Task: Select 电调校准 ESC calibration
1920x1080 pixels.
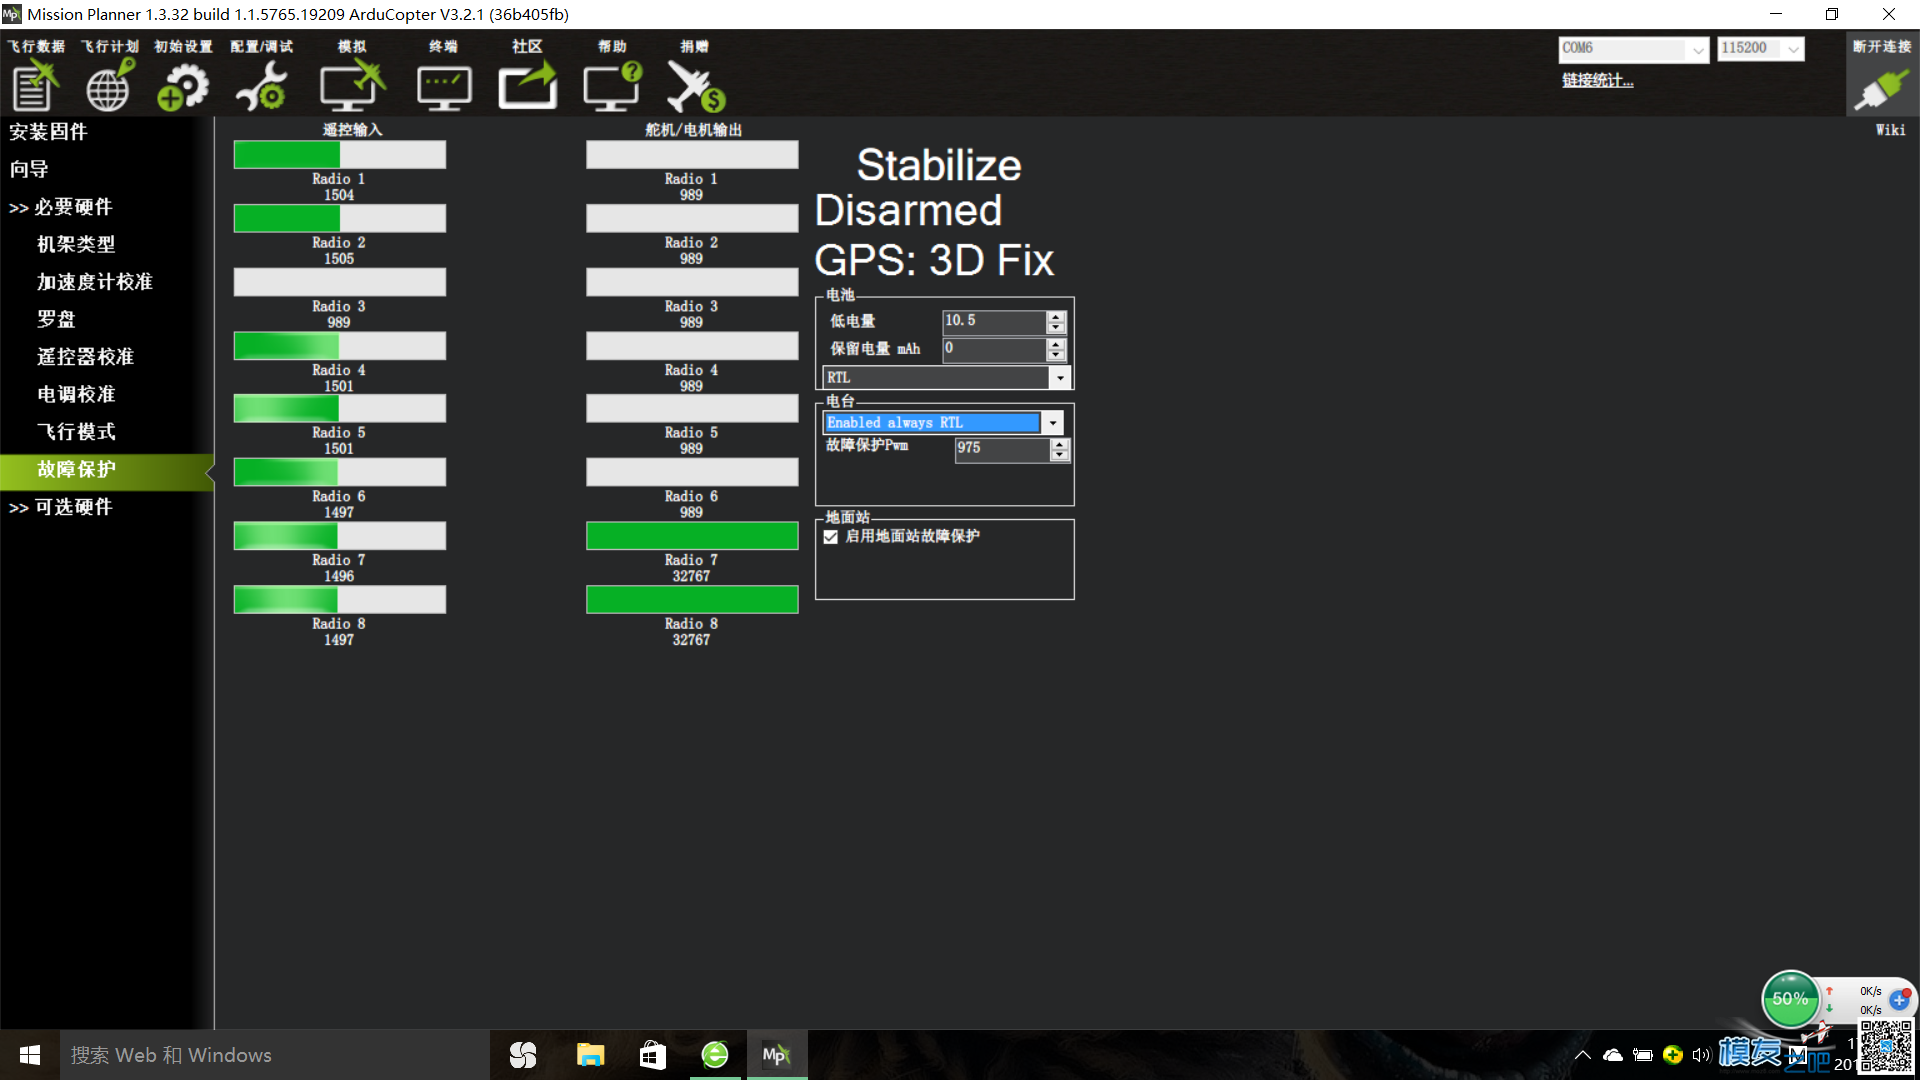Action: [x=76, y=394]
